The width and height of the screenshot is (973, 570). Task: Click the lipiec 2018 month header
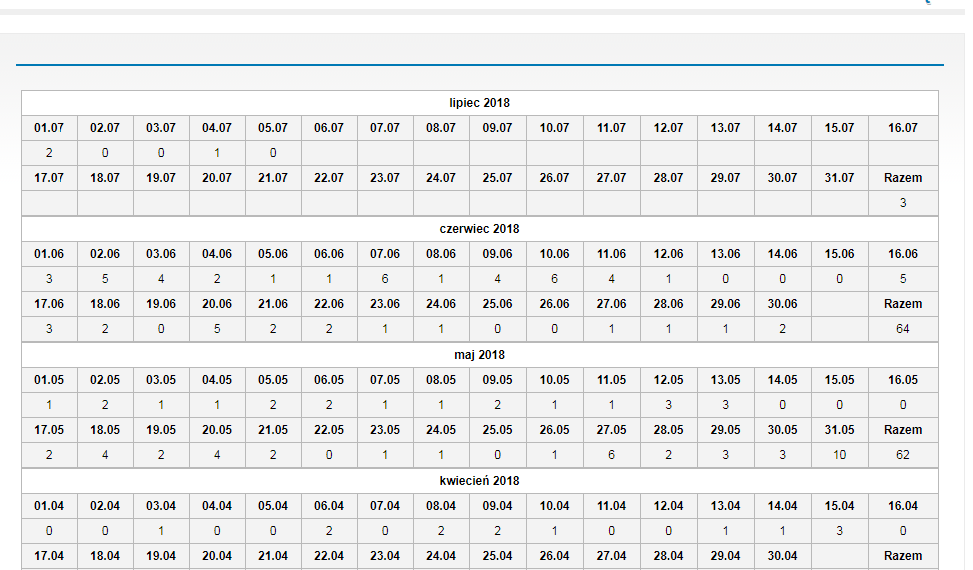click(480, 103)
